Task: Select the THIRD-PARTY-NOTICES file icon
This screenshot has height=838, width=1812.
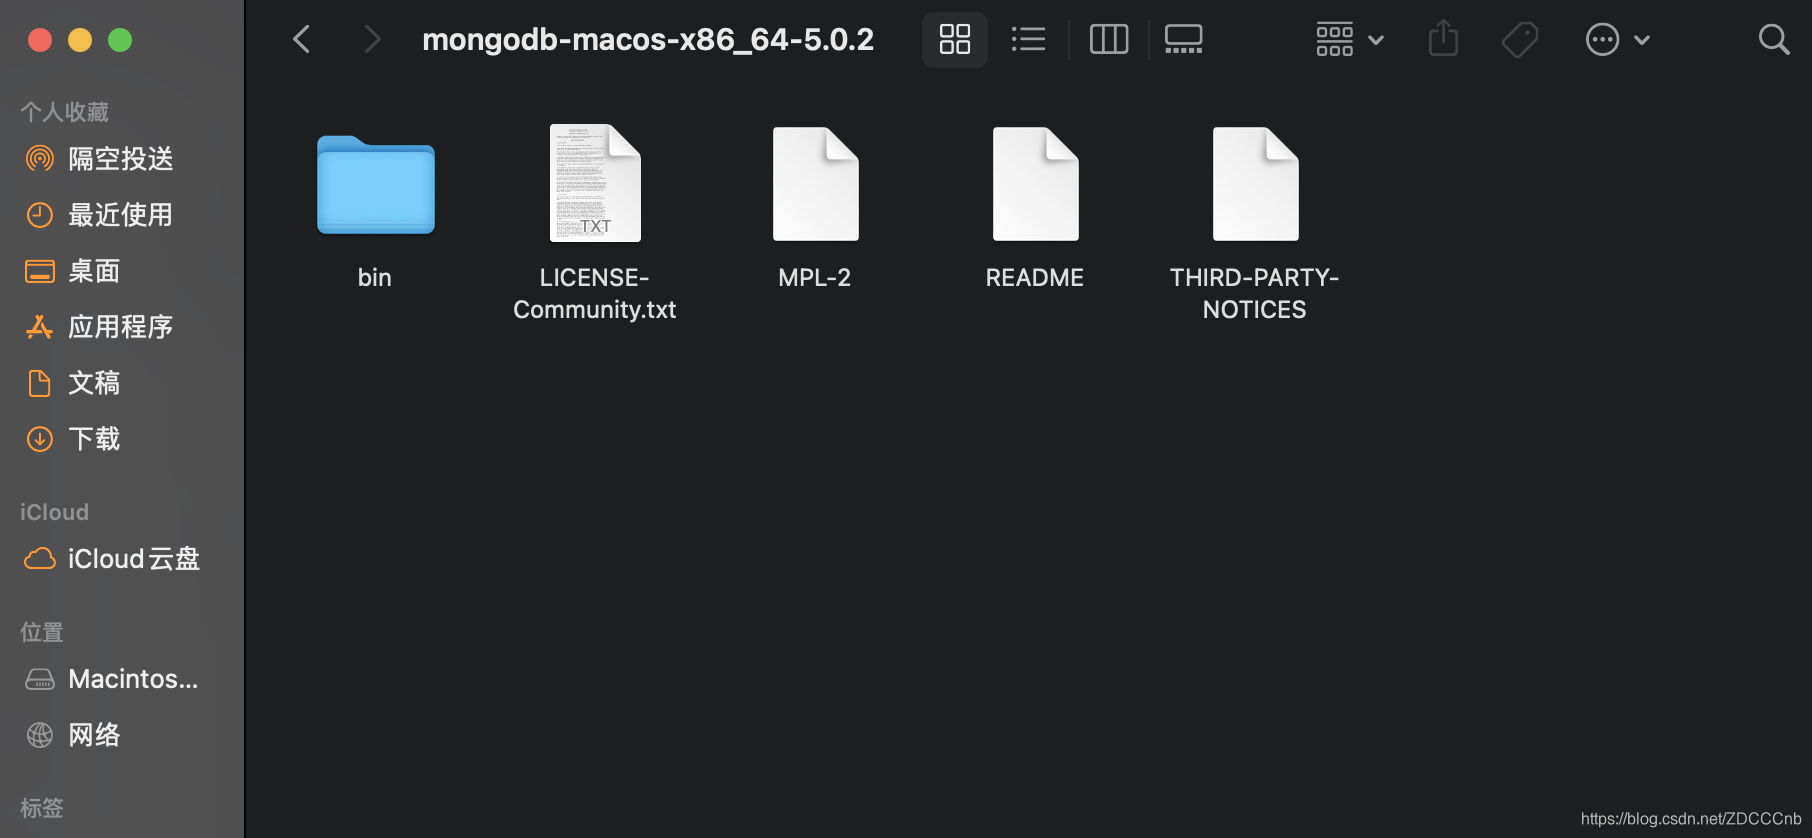Action: pos(1256,184)
